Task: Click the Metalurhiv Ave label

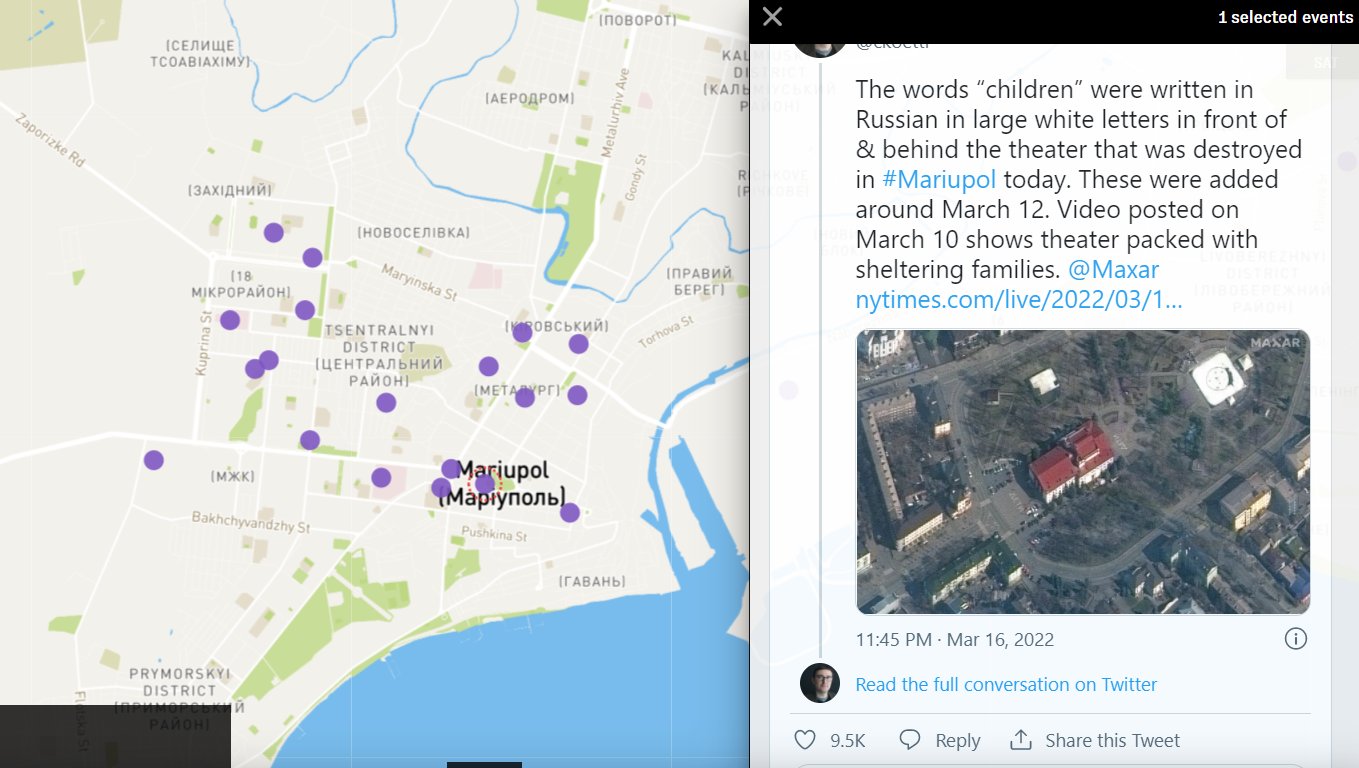Action: pyautogui.click(x=615, y=112)
